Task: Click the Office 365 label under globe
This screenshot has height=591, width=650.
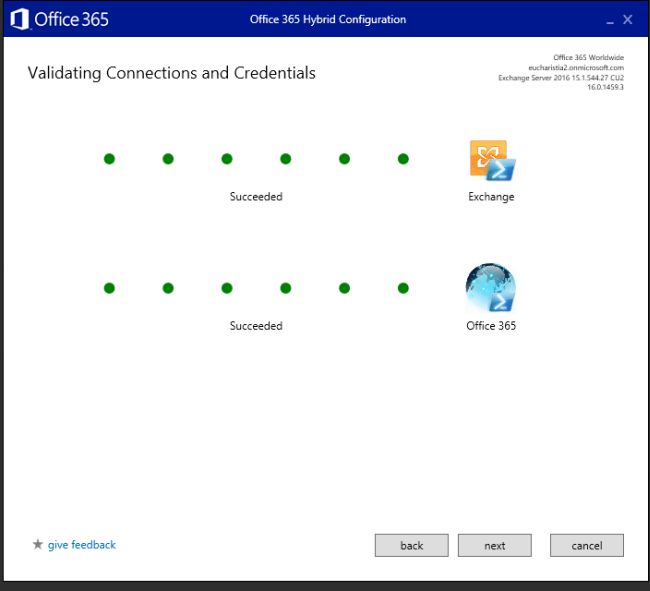Action: click(491, 326)
